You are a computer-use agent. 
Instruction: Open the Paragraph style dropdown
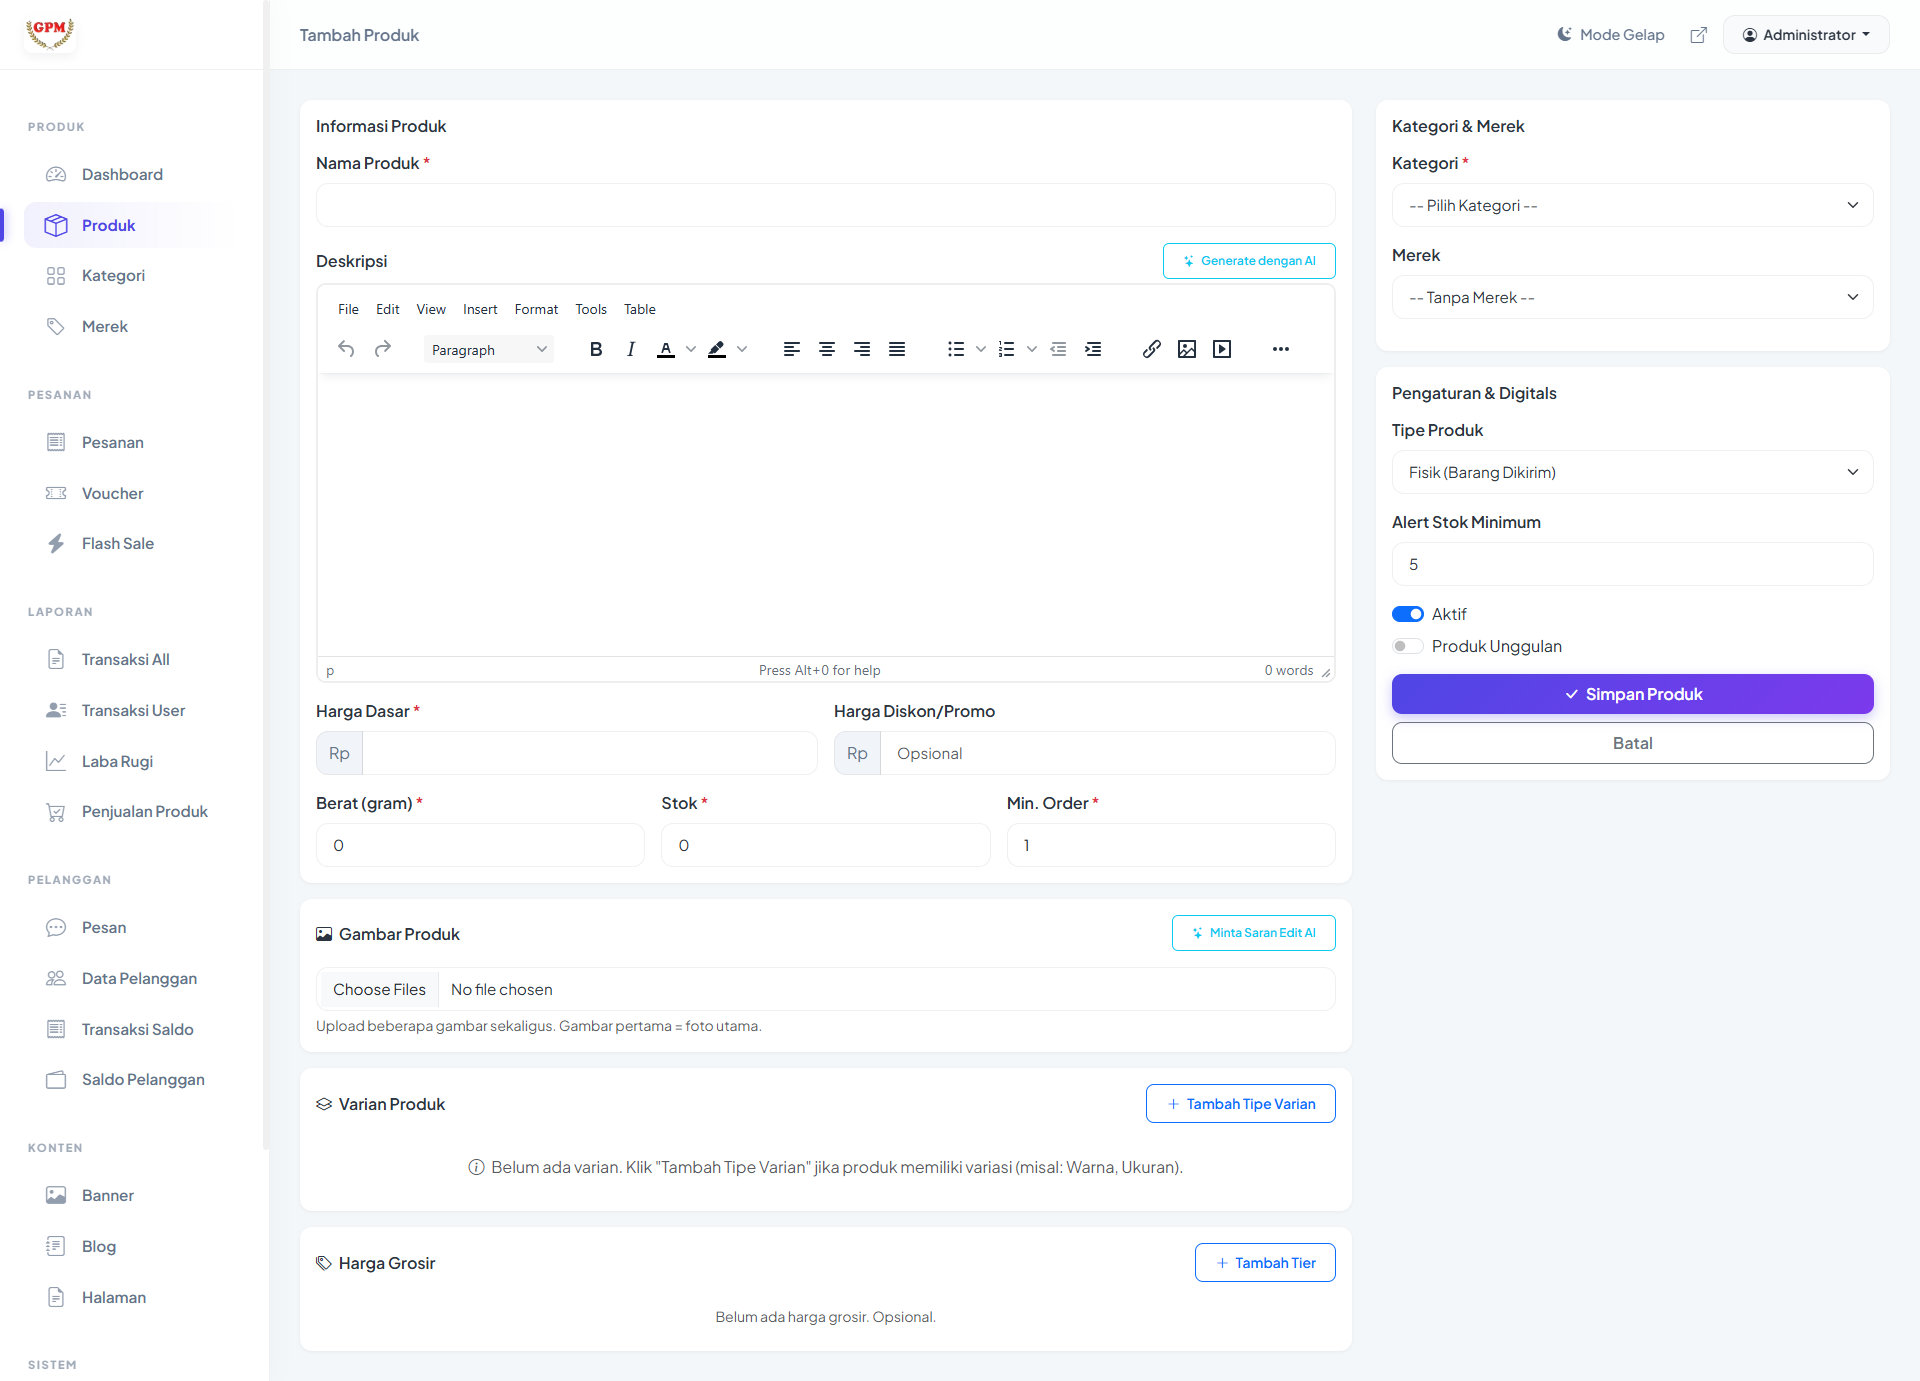pos(489,350)
